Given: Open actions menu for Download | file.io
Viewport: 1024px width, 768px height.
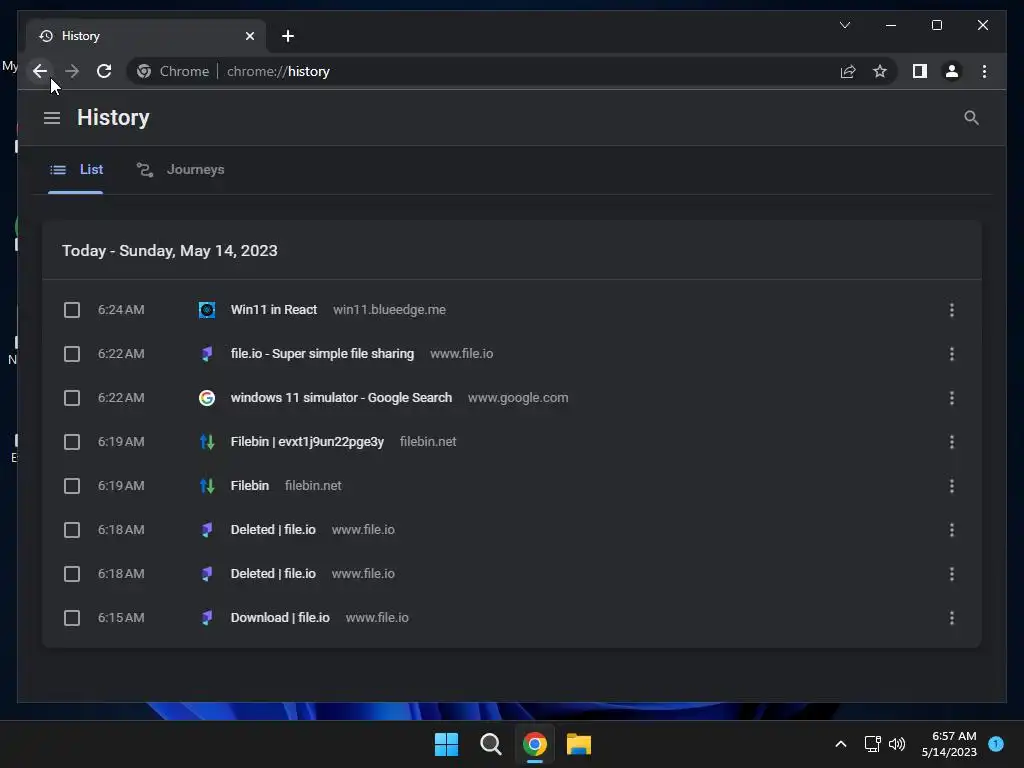Looking at the screenshot, I should (x=952, y=618).
